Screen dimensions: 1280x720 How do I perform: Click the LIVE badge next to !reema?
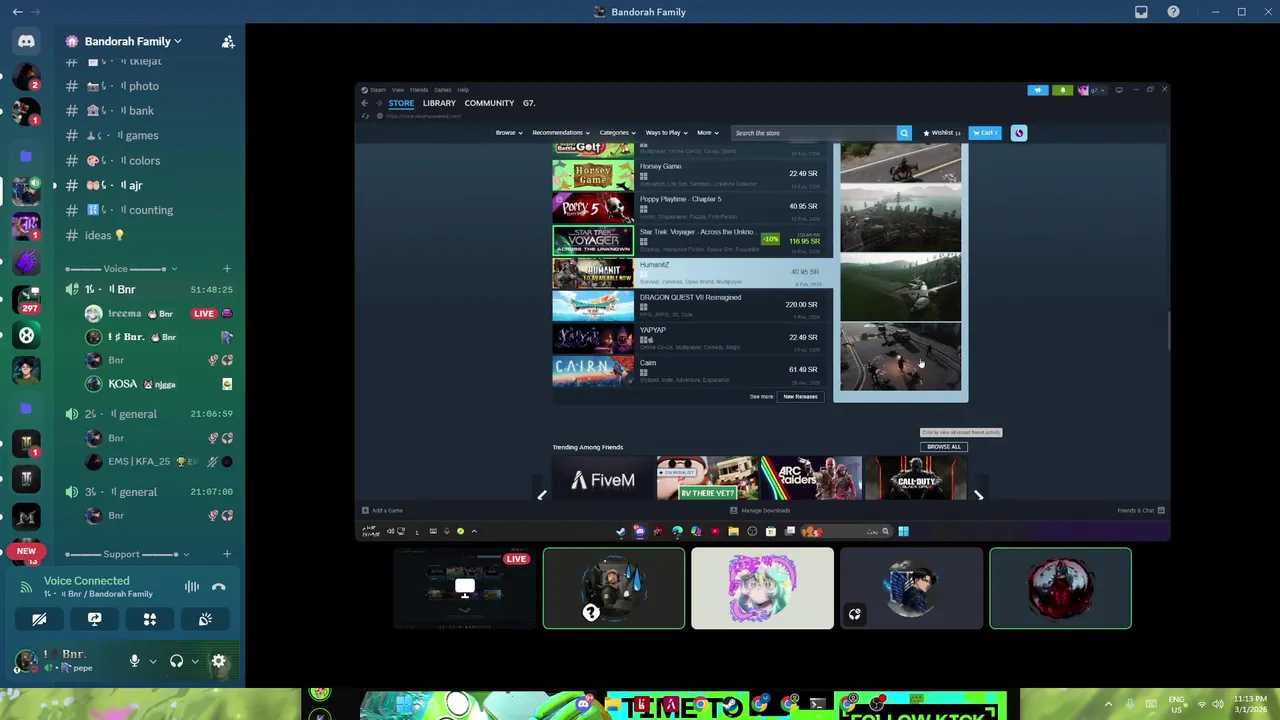pyautogui.click(x=204, y=313)
